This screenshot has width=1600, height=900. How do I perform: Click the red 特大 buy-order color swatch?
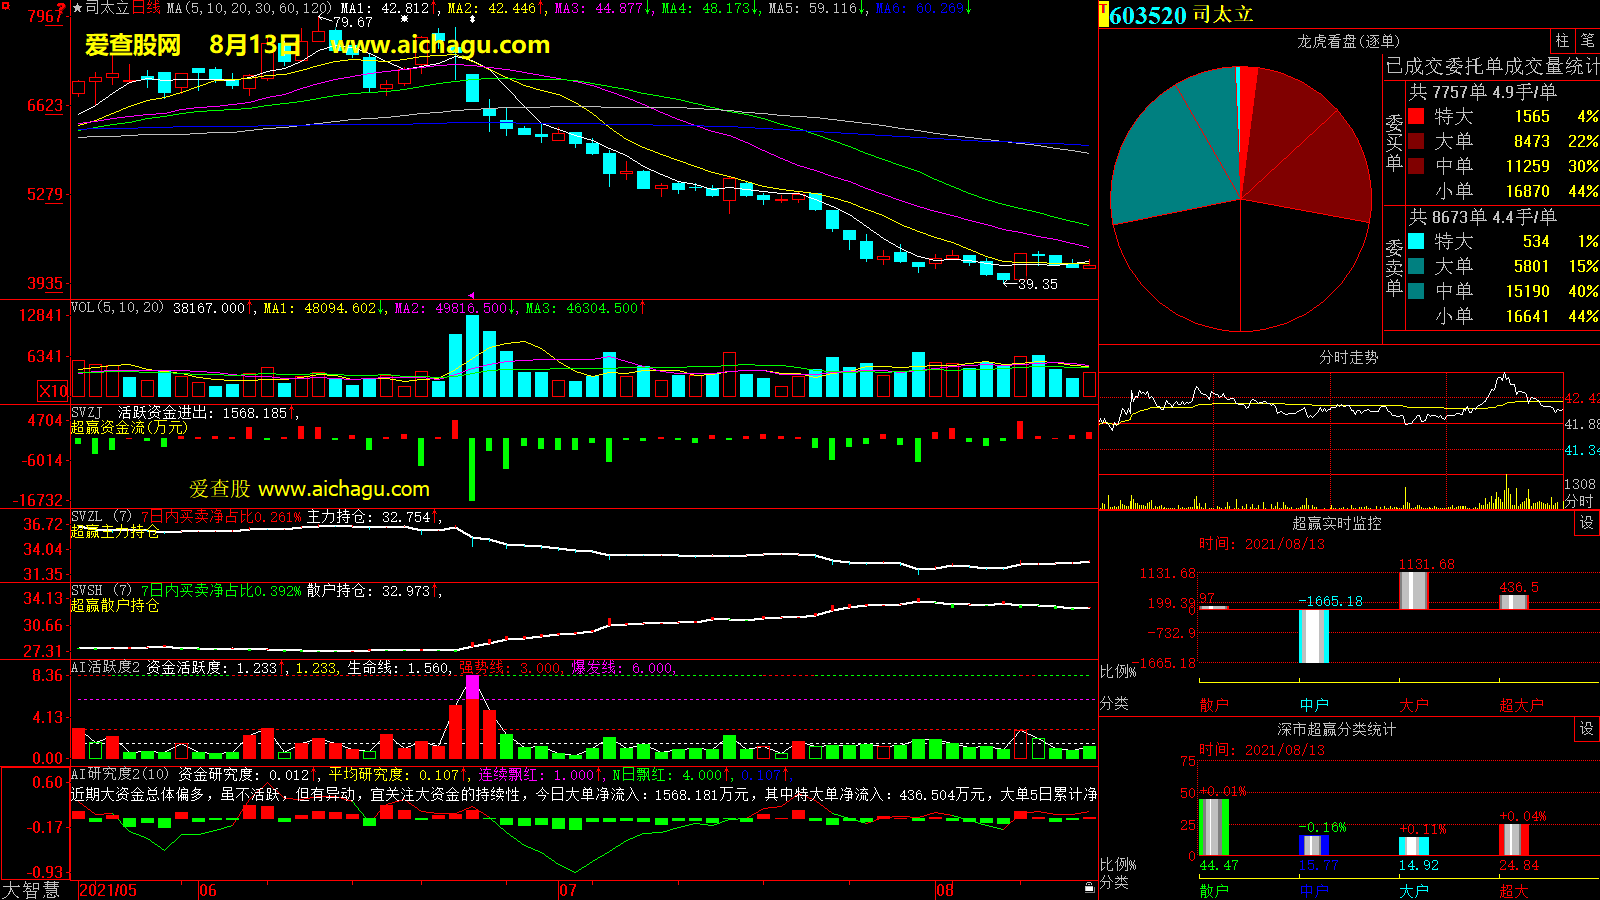(x=1416, y=117)
